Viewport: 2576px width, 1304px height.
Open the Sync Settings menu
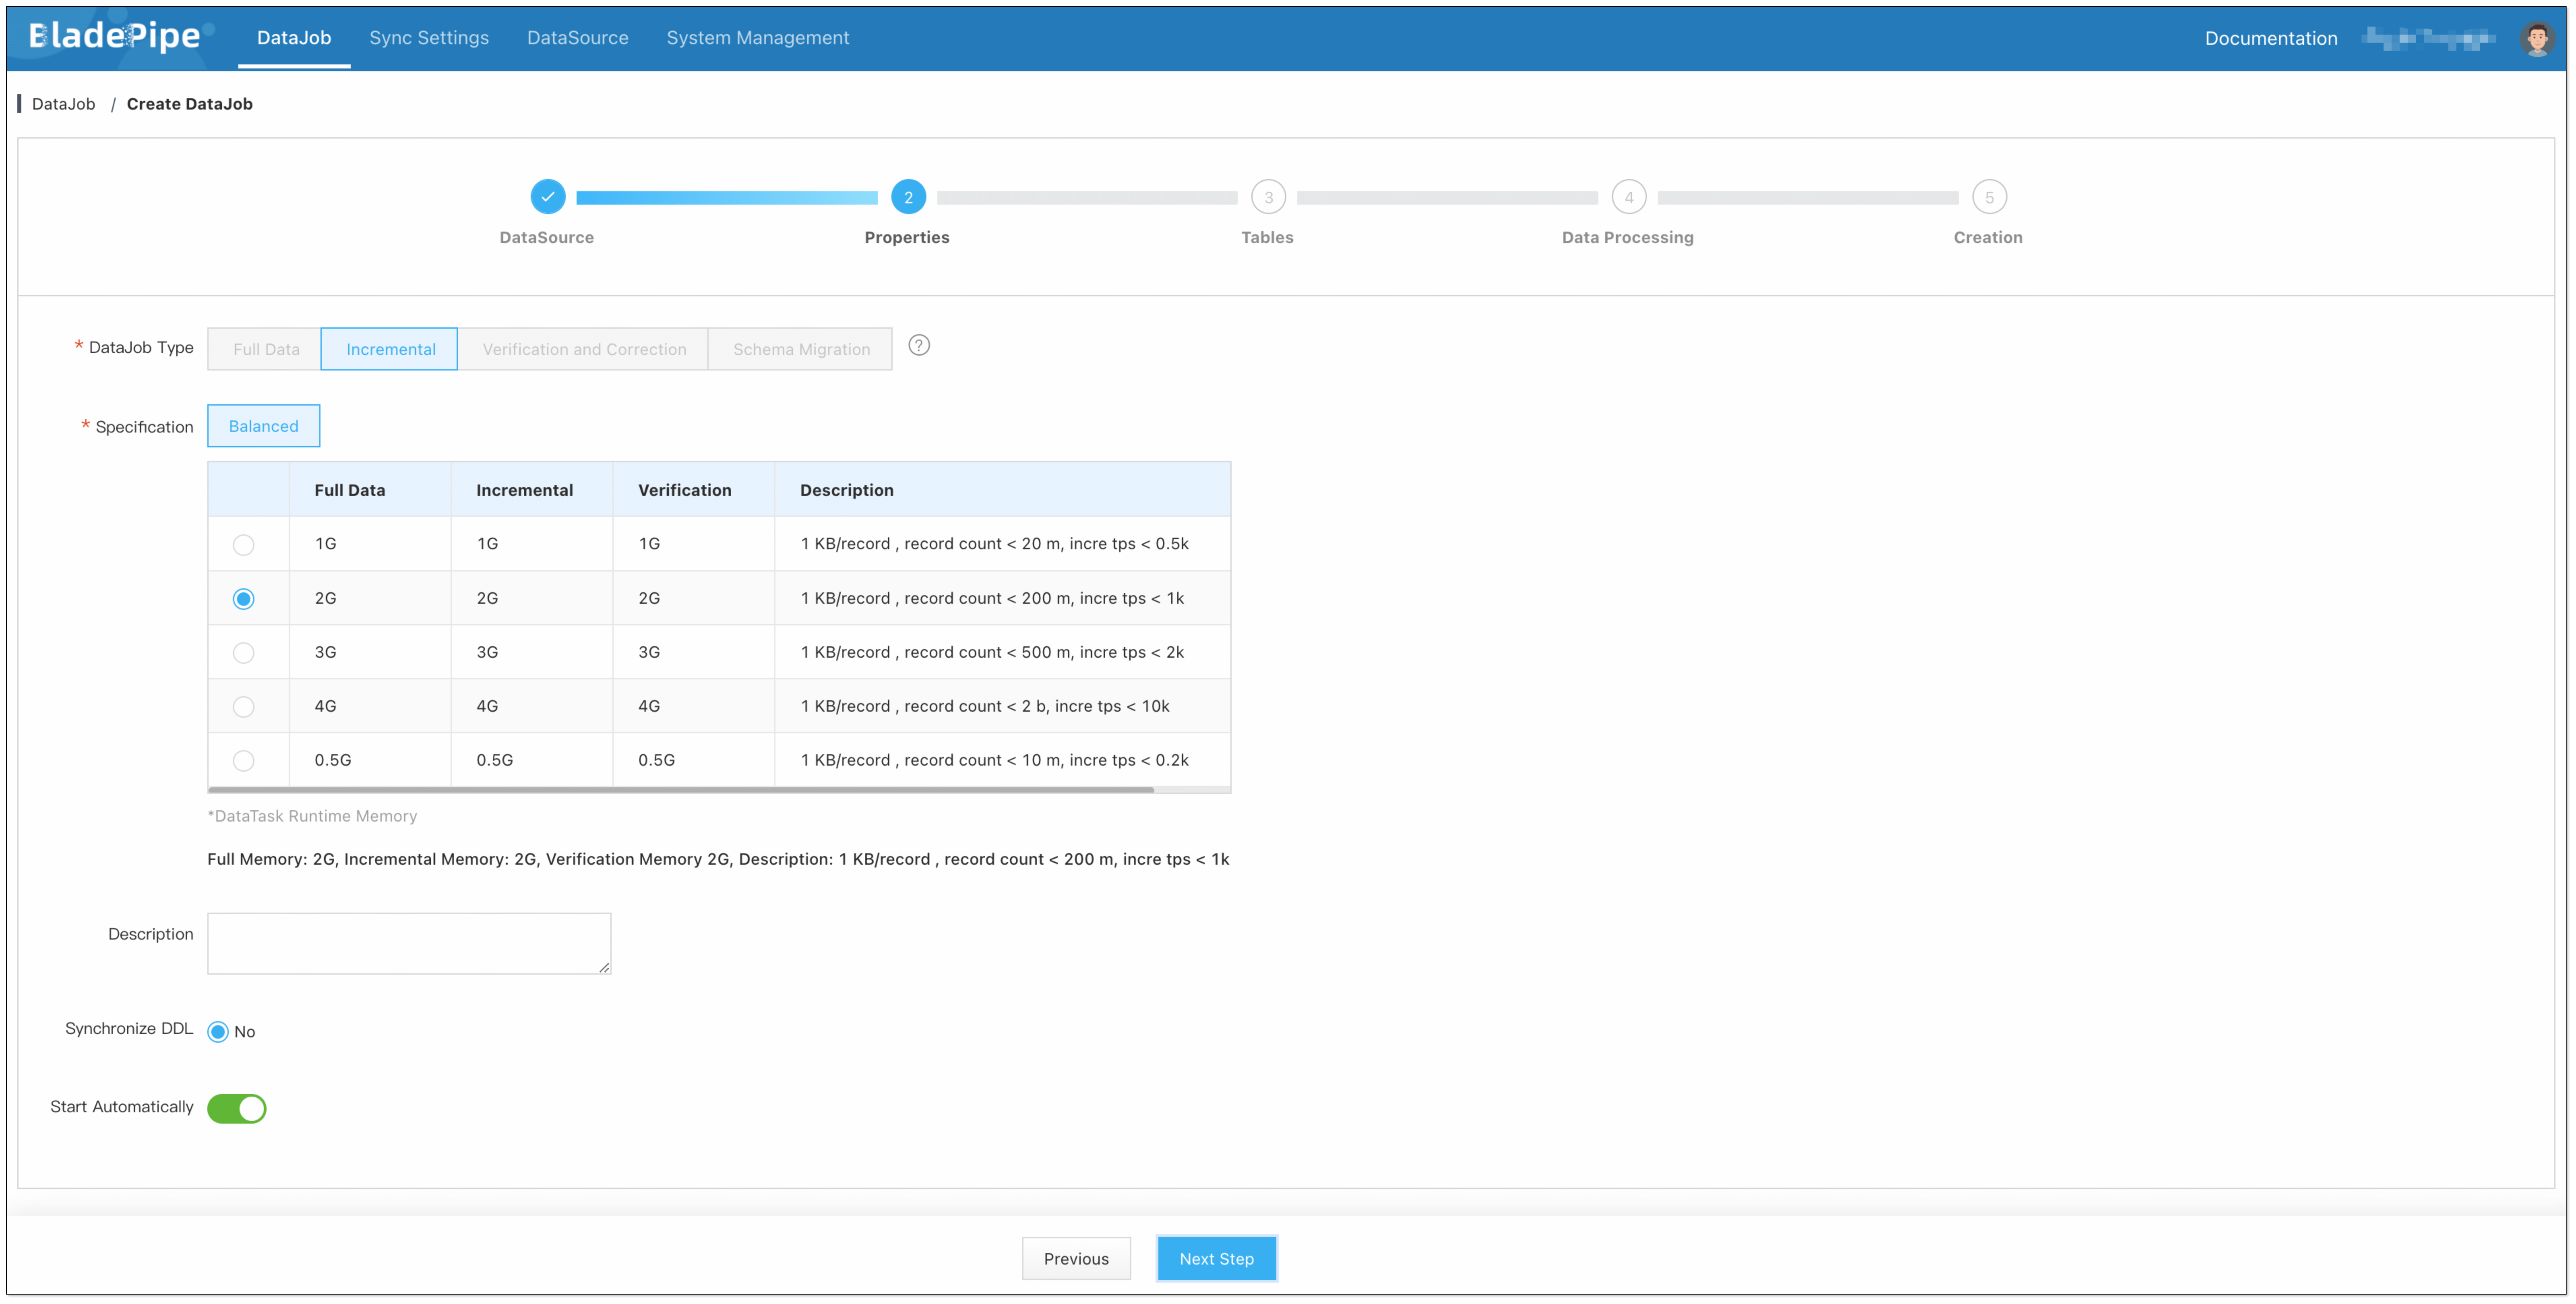429,38
